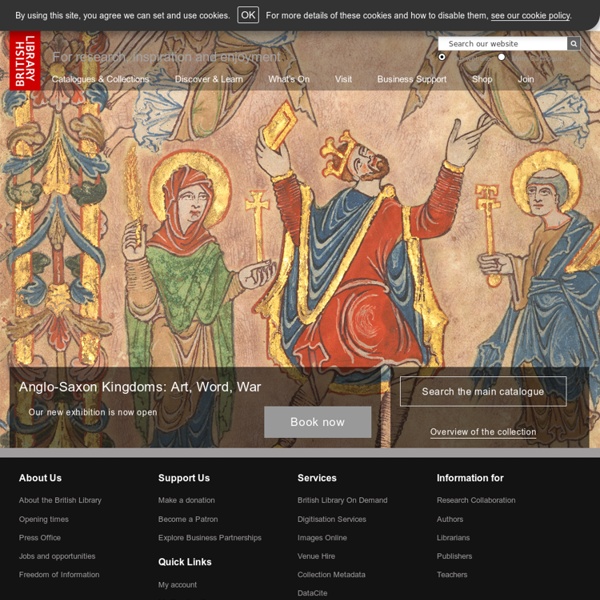The image size is (600, 600).
Task: Open Catalogues & Collections menu
Action: pos(100,79)
